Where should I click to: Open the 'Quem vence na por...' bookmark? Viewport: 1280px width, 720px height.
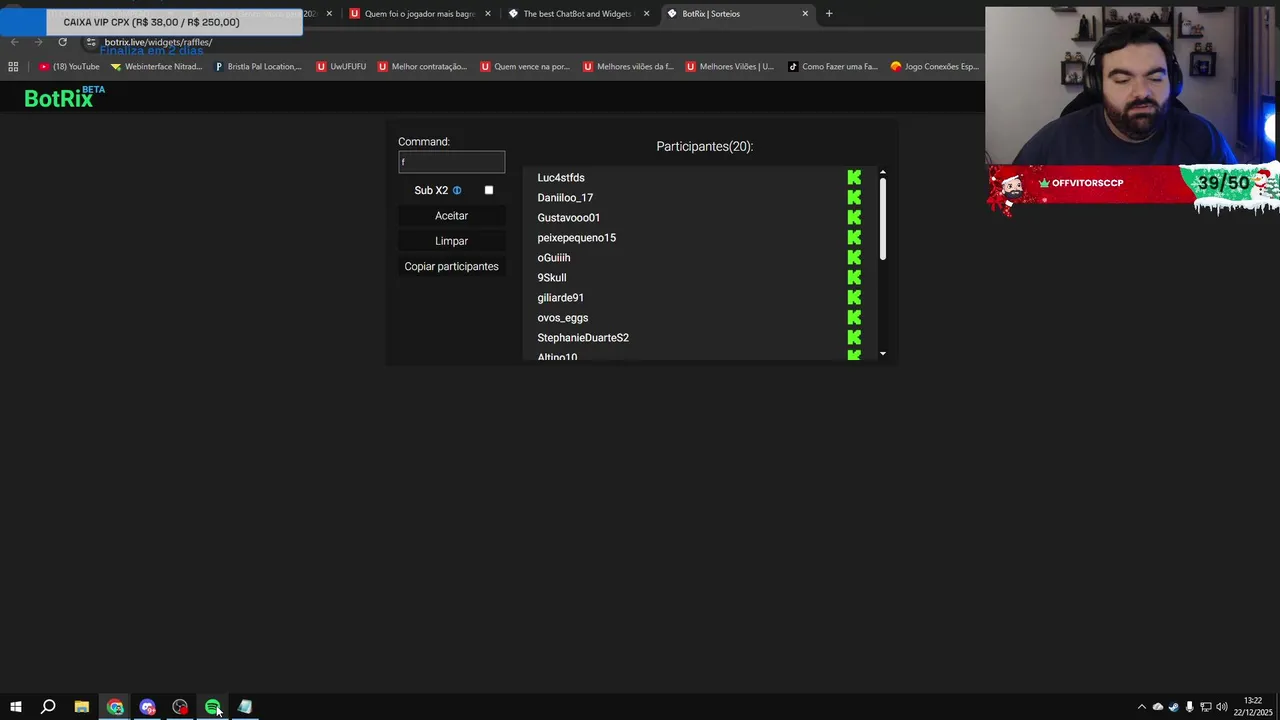[x=524, y=67]
